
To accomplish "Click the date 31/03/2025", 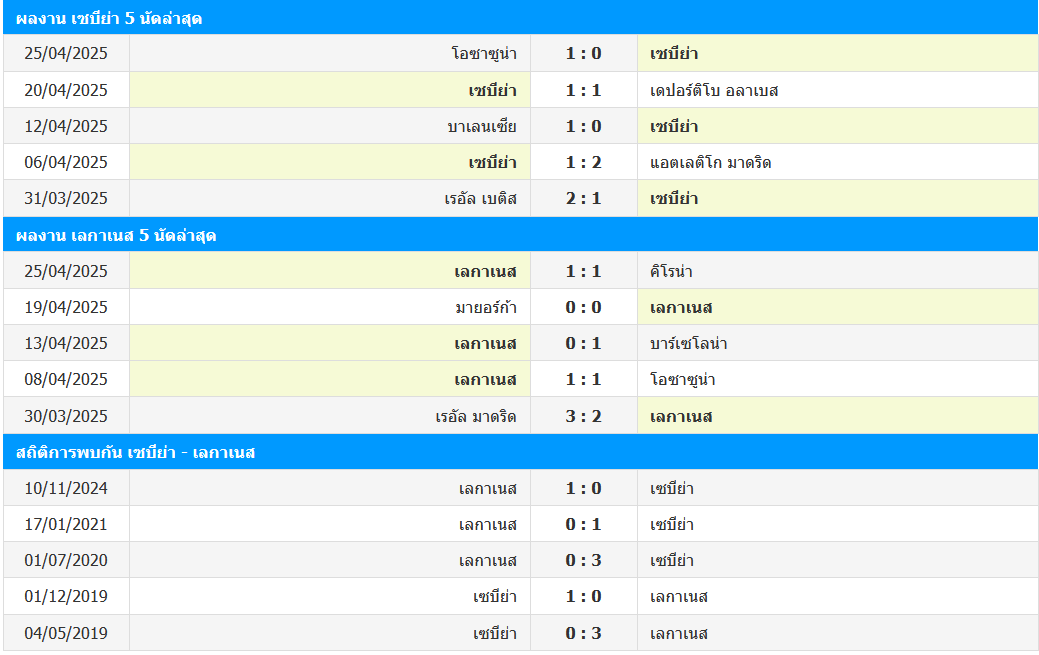I will click(x=66, y=198).
